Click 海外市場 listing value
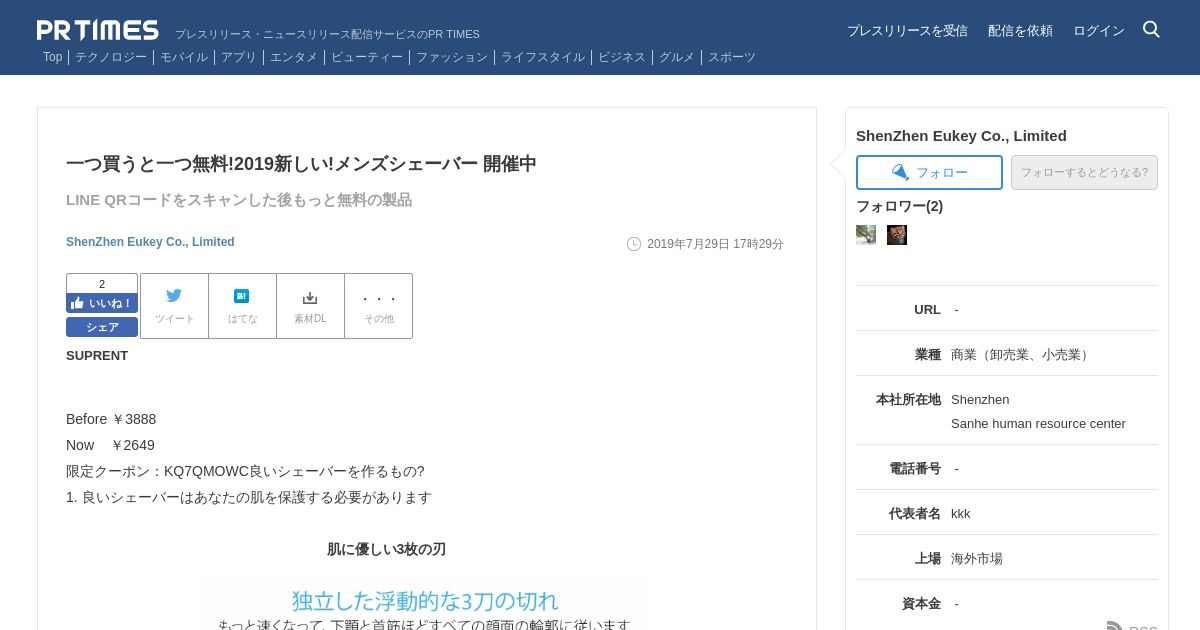1200x630 pixels. point(977,558)
